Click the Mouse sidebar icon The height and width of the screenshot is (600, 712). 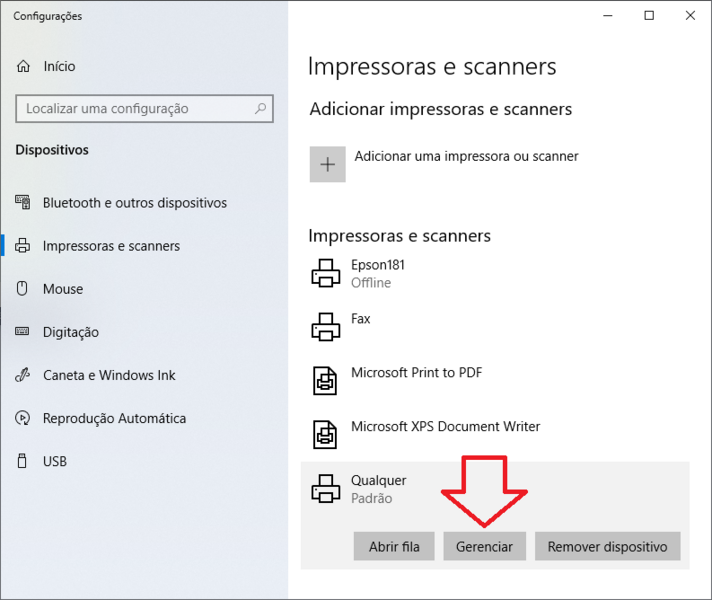tap(22, 288)
